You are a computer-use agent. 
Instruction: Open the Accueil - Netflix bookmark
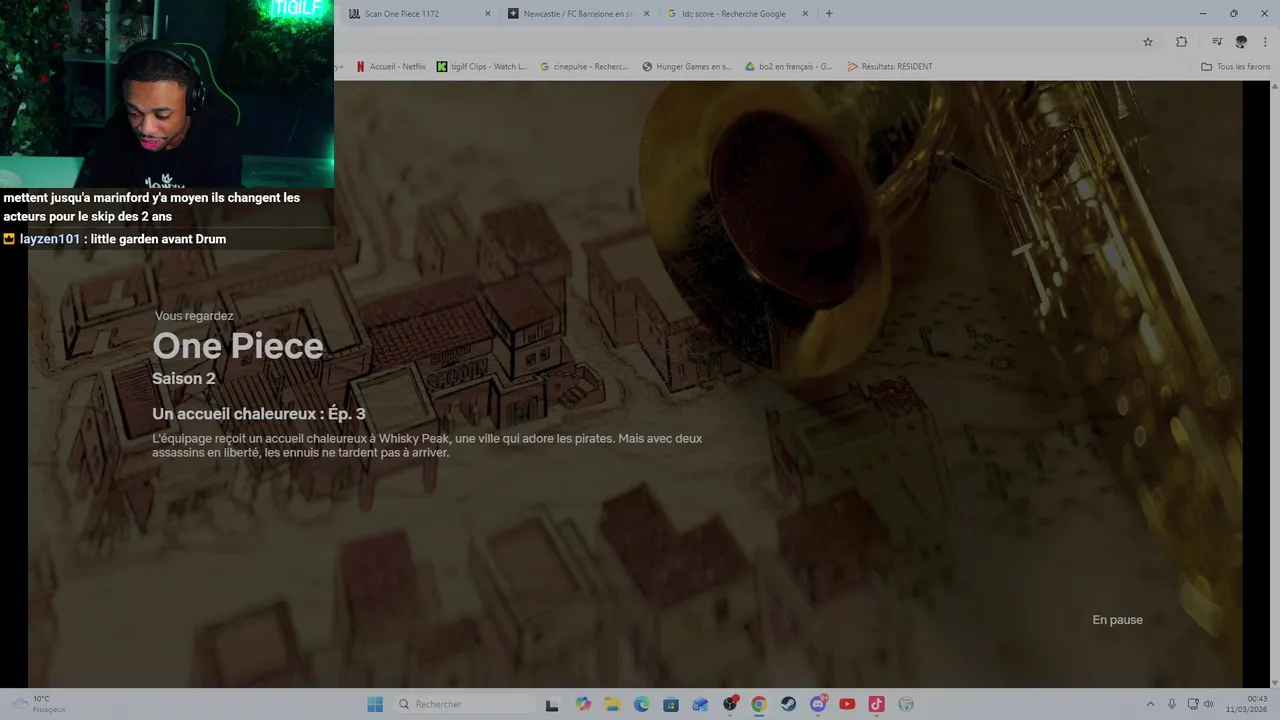click(391, 67)
